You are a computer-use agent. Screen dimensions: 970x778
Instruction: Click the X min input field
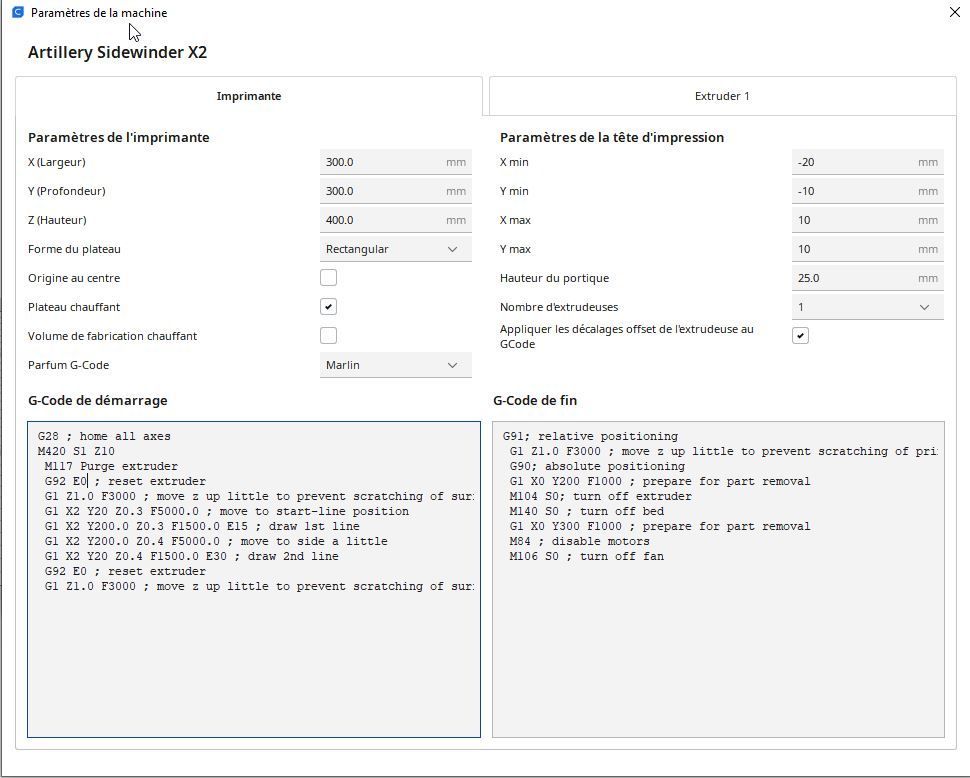click(x=868, y=162)
